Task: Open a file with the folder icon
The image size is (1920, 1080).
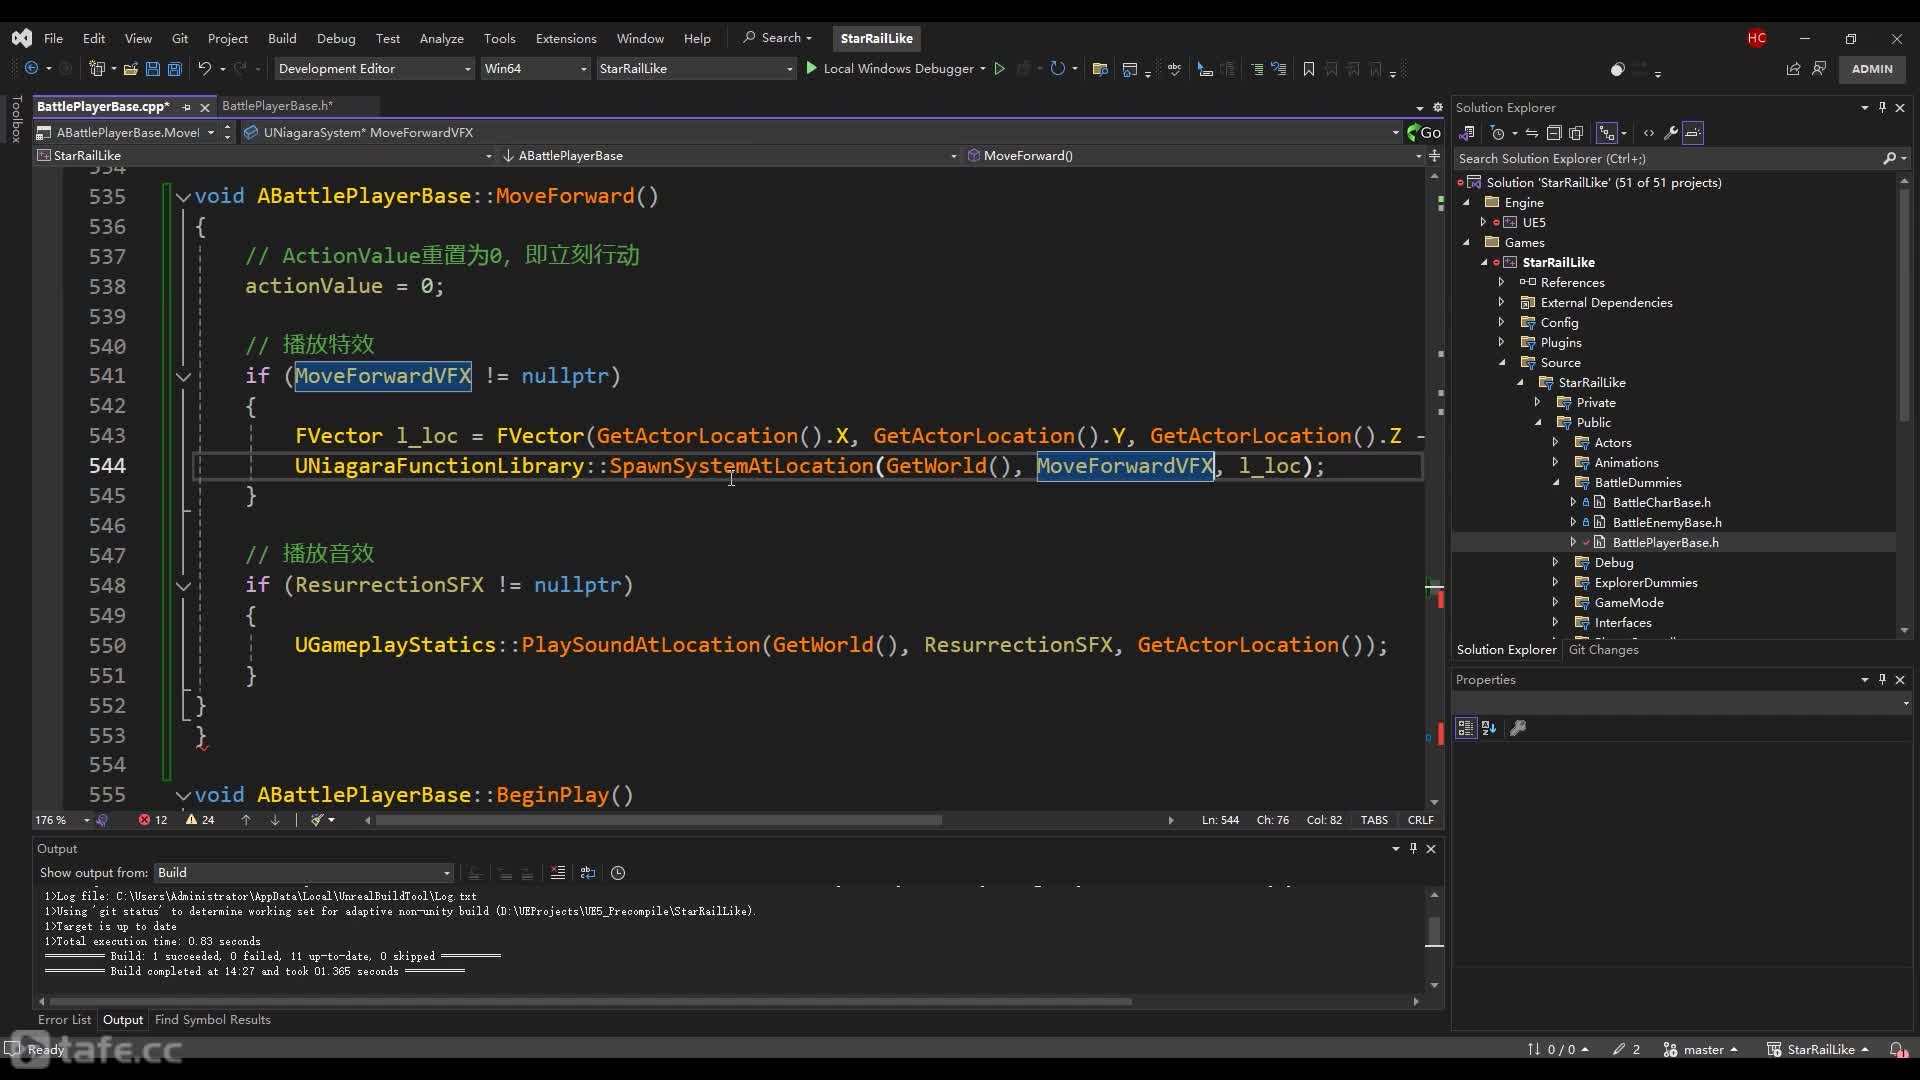Action: (131, 68)
